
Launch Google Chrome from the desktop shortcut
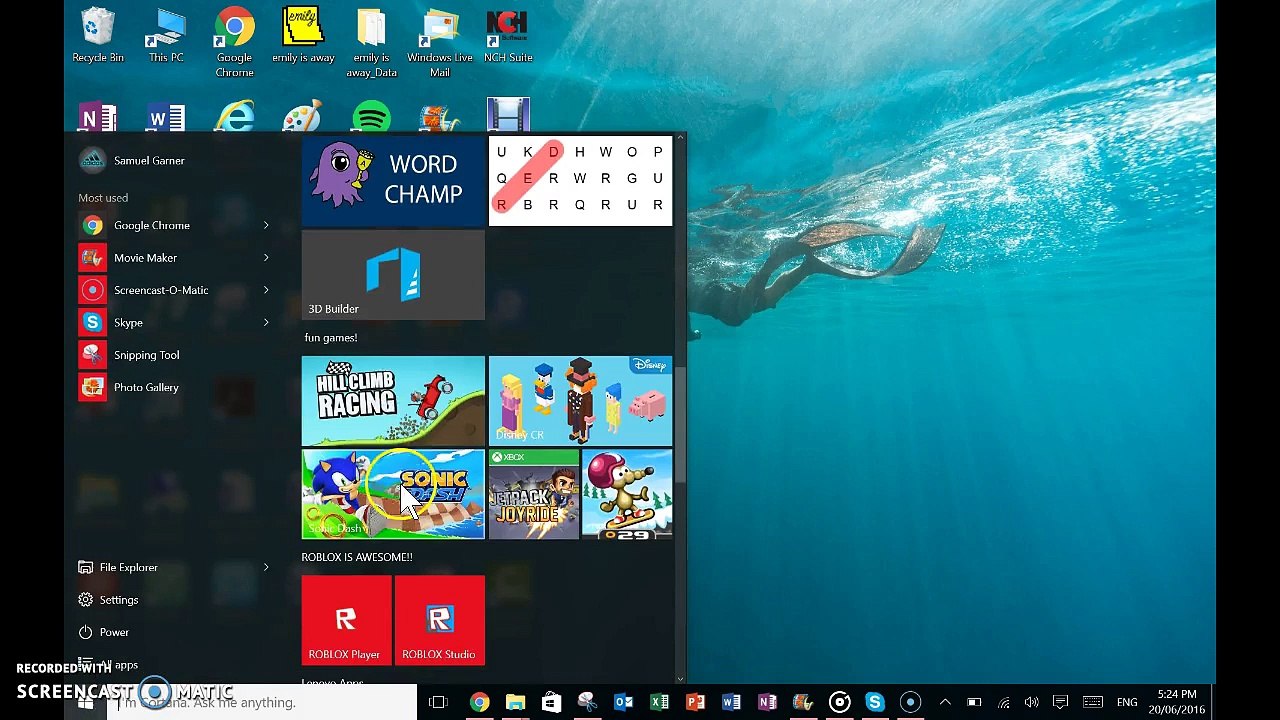point(234,42)
